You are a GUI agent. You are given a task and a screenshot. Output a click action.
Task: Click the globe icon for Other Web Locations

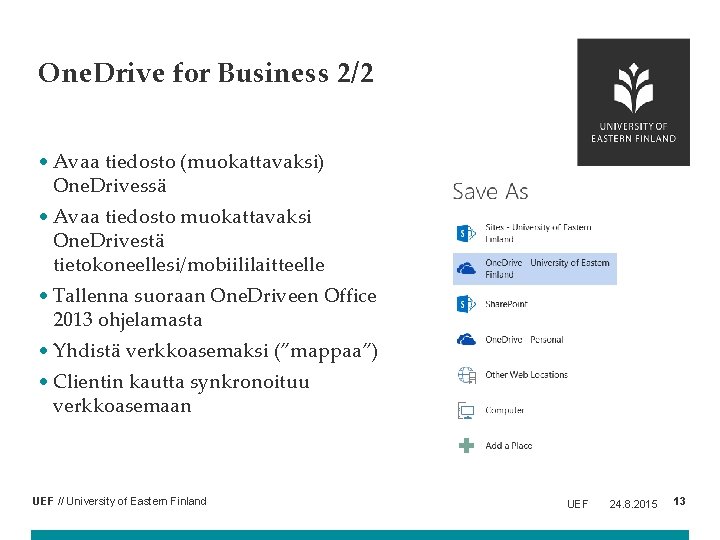coord(467,375)
